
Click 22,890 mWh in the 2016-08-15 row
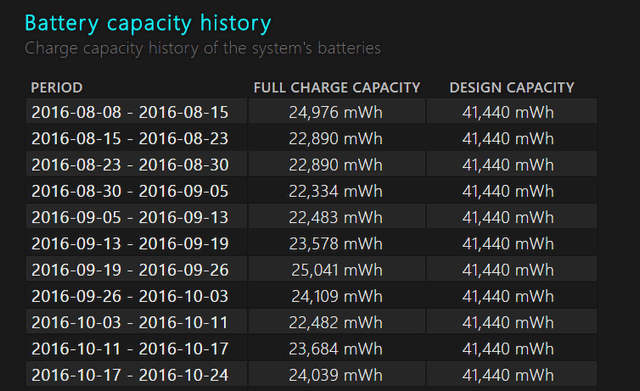[336, 139]
